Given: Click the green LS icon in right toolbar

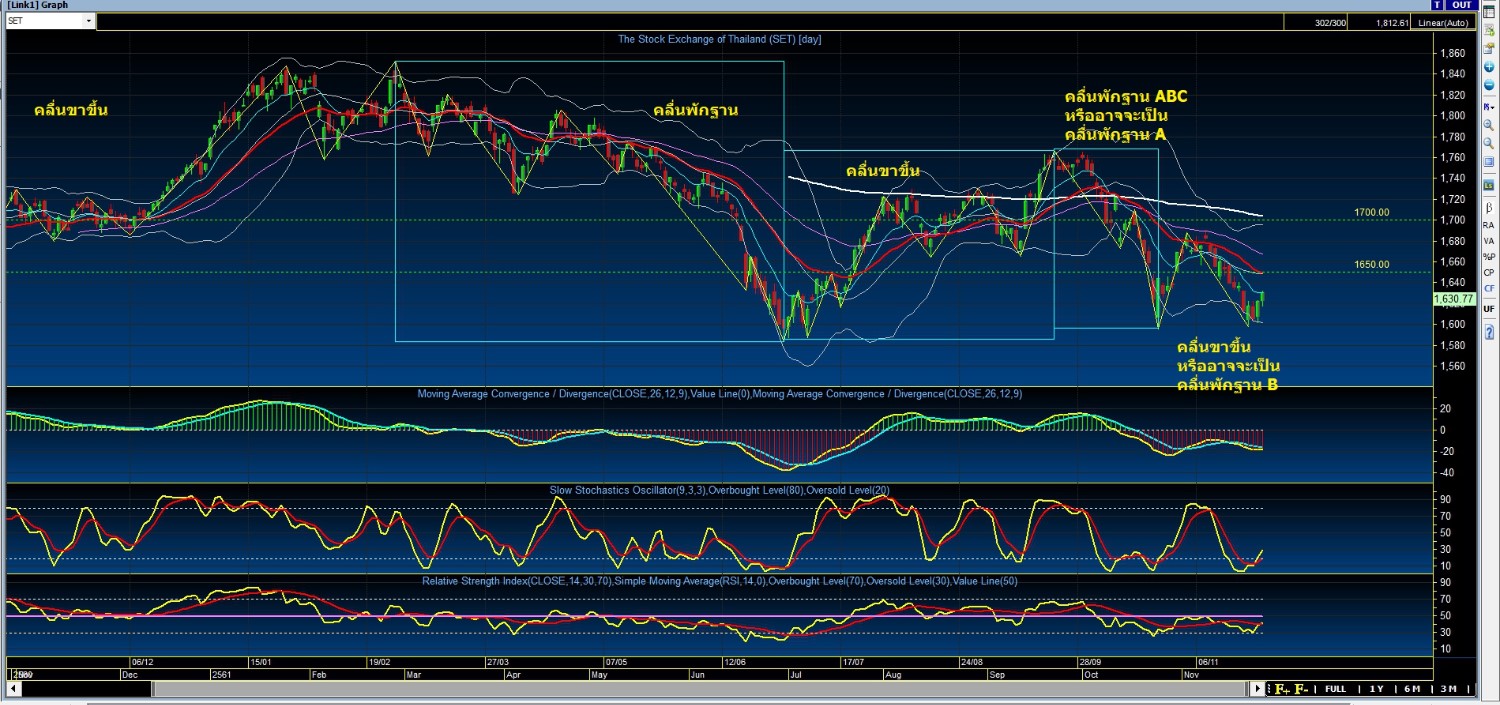Looking at the screenshot, I should point(1488,185).
